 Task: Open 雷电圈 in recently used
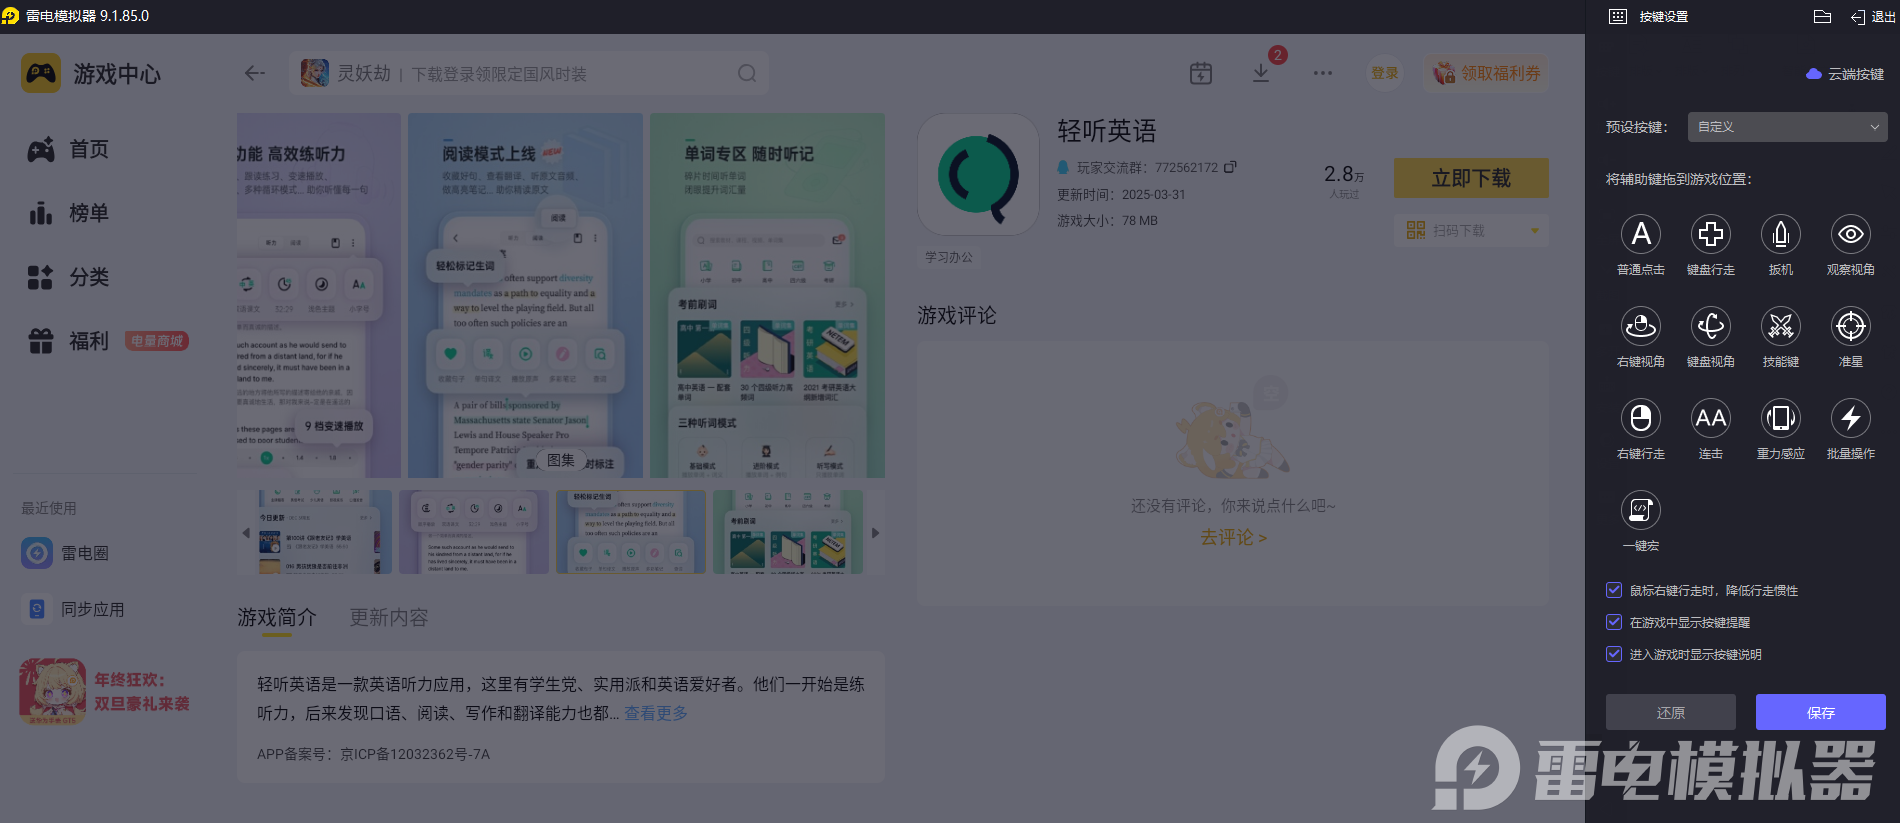point(66,553)
